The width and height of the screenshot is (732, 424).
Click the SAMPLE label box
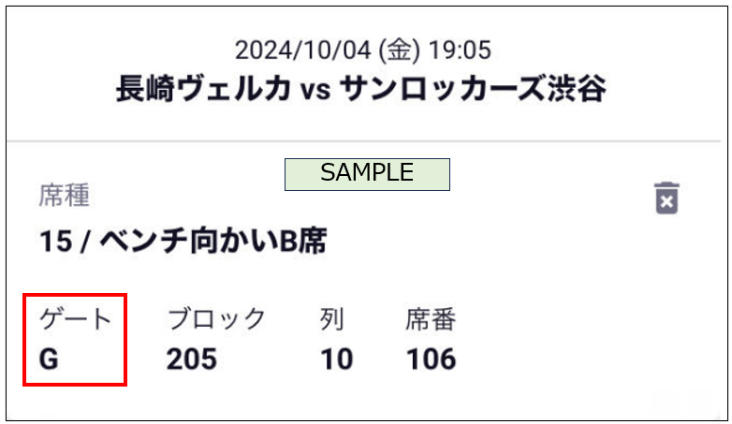point(367,174)
